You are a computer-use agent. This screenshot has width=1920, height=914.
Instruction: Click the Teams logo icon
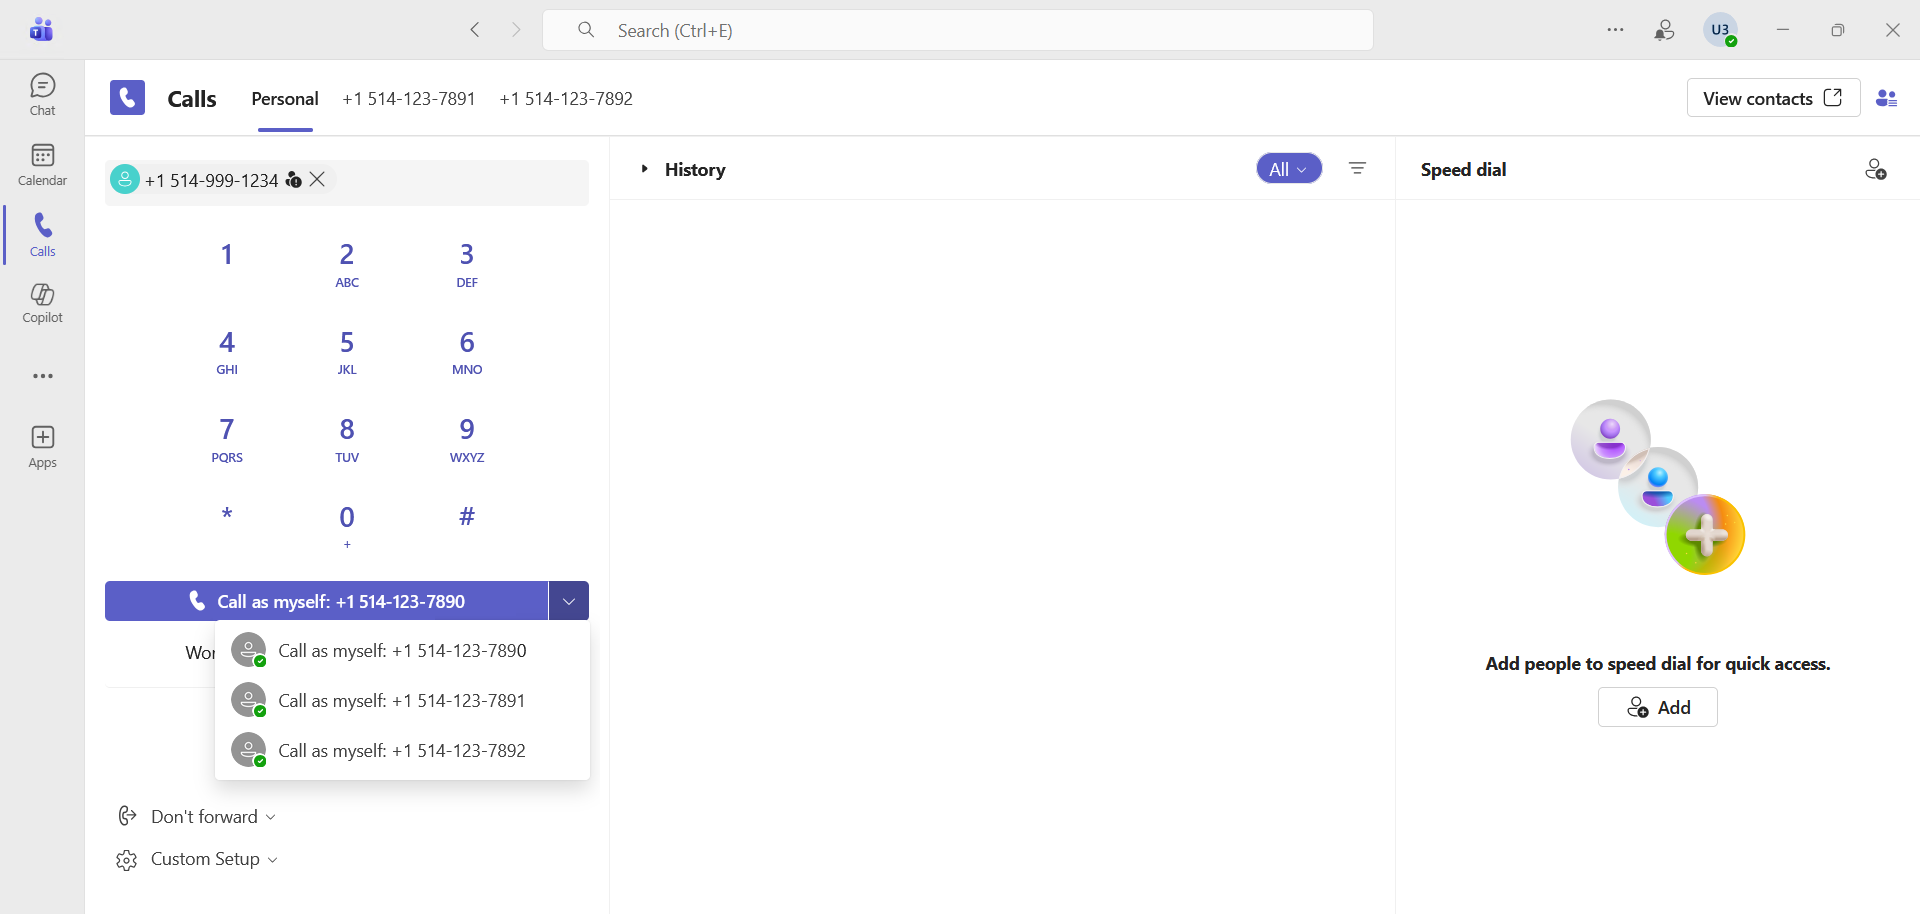(41, 29)
